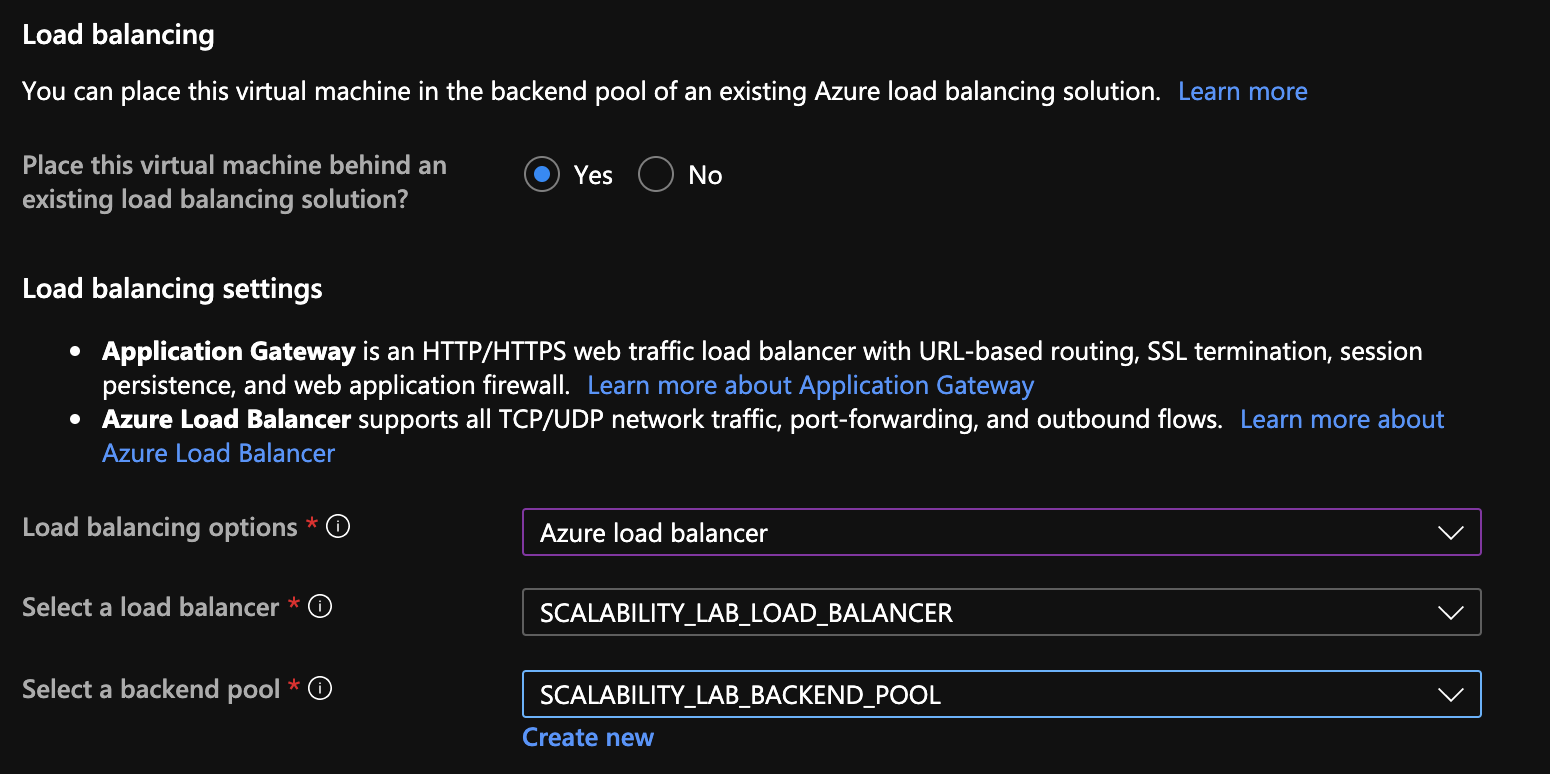This screenshot has width=1550, height=774.
Task: Select the Yes radio button
Action: 541,175
